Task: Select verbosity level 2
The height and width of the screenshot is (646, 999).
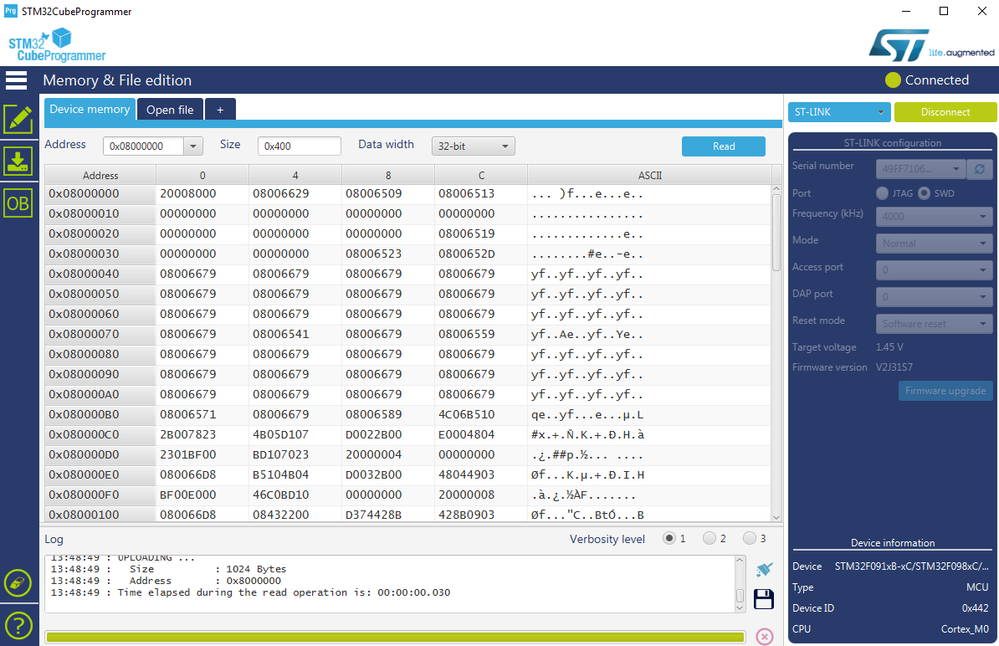Action: click(x=709, y=538)
